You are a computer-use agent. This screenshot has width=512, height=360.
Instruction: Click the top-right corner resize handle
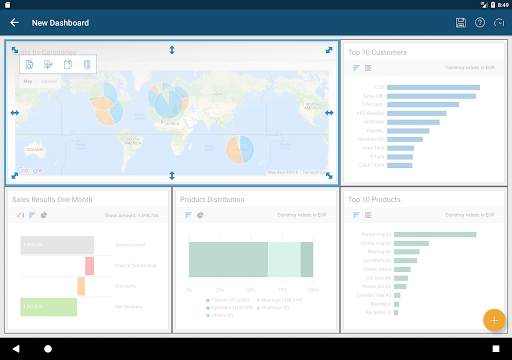[x=329, y=50]
